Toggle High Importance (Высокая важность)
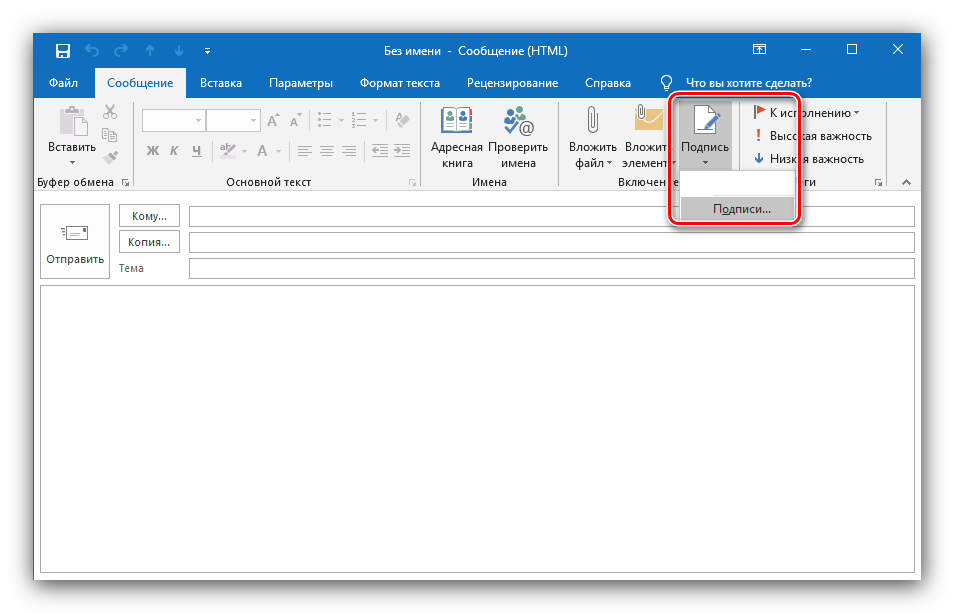Screen dimensions: 954x613 click(812, 136)
